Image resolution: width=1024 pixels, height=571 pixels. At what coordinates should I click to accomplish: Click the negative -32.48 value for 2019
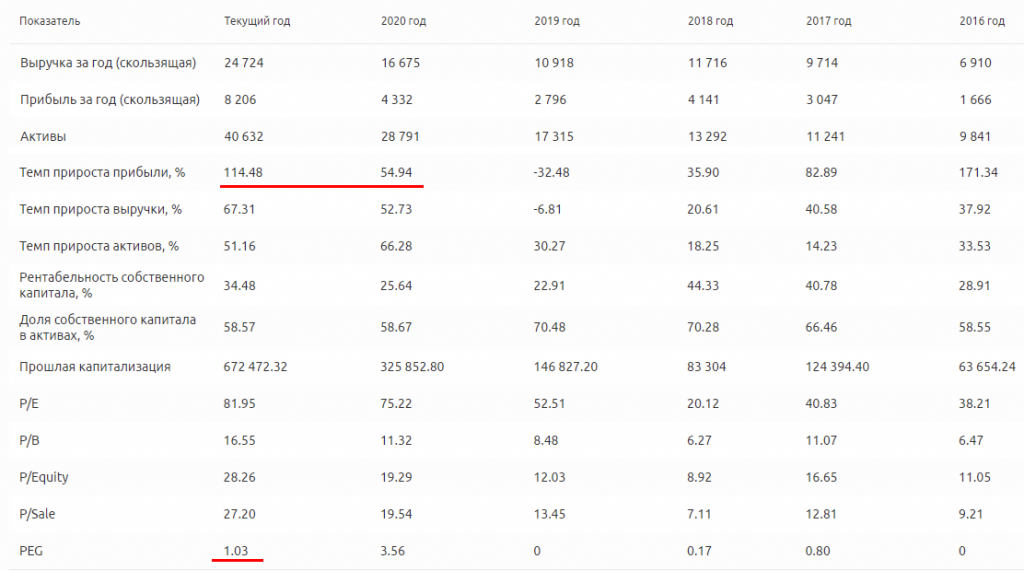(553, 173)
